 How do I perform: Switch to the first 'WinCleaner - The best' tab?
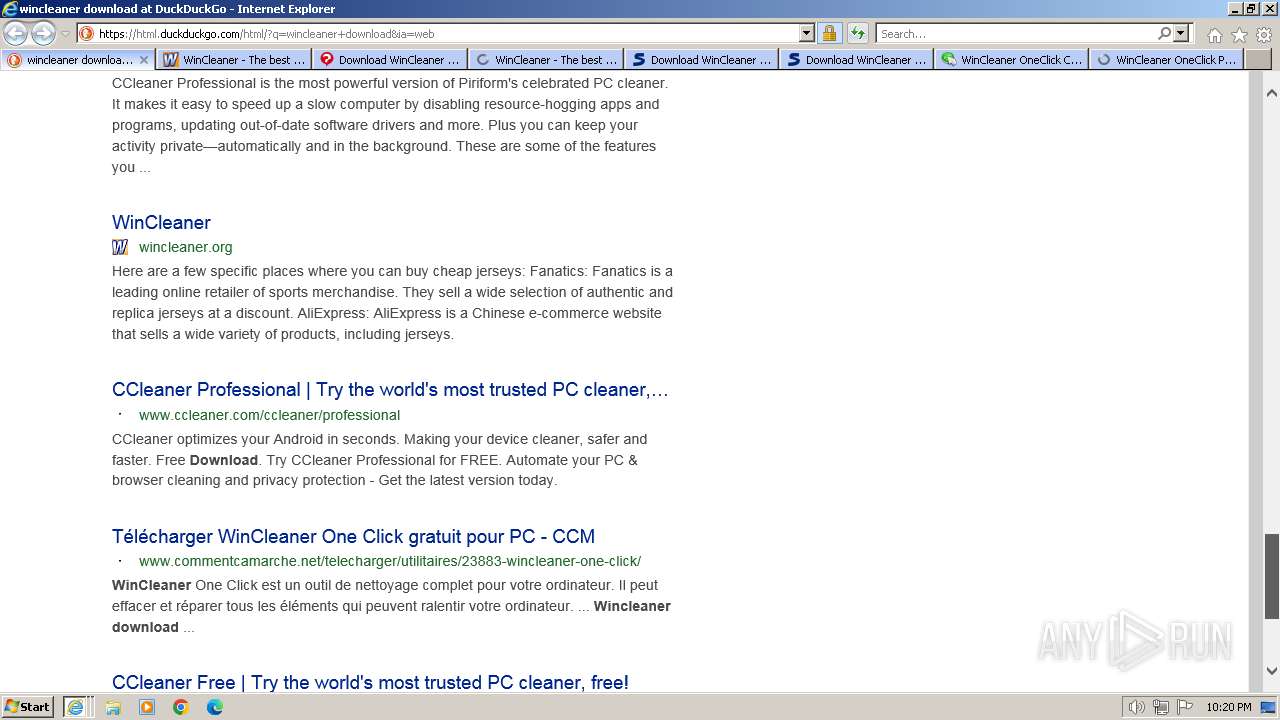click(x=234, y=59)
